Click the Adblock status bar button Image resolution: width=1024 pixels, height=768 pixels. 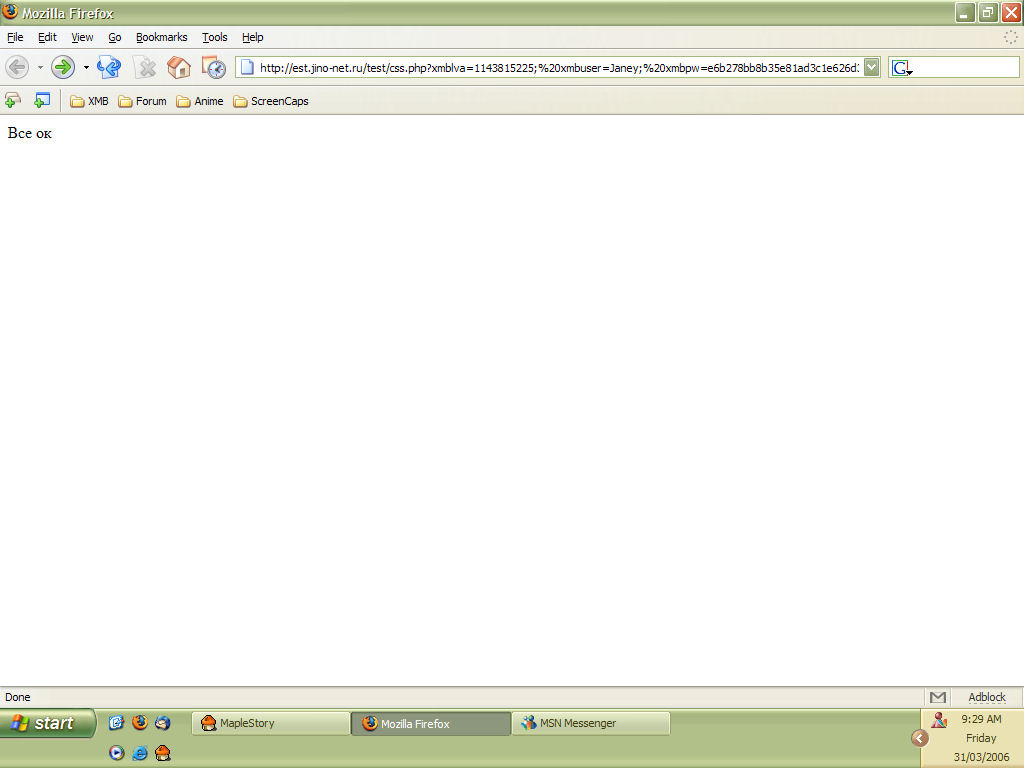click(x=987, y=697)
